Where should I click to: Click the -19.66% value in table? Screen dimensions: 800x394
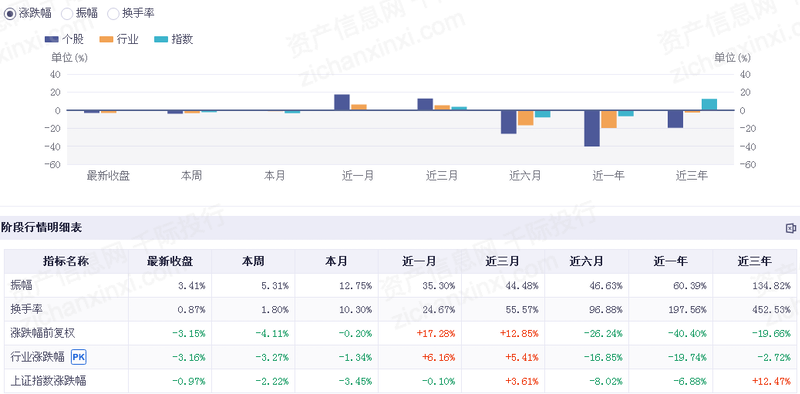pos(770,333)
